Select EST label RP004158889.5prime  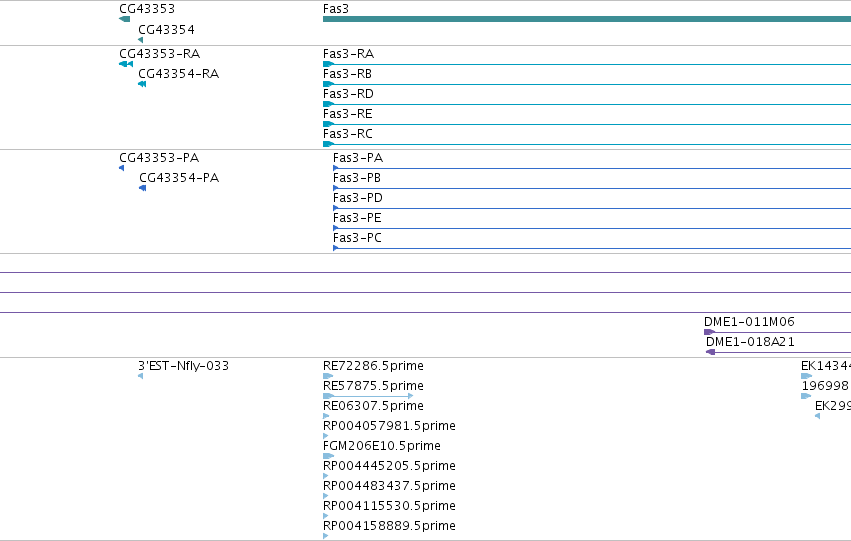tap(389, 526)
